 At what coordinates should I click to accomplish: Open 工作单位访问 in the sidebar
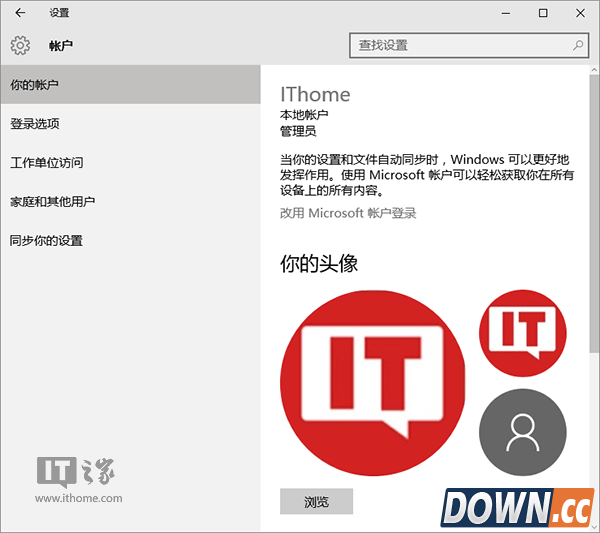[x=130, y=163]
